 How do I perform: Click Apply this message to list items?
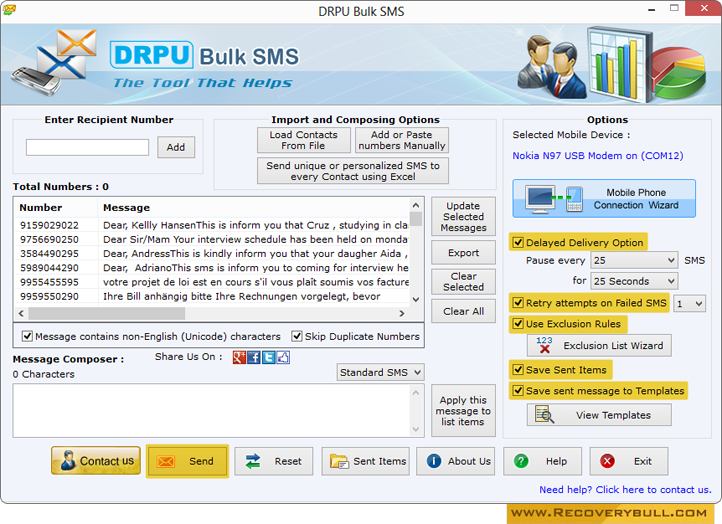click(x=463, y=411)
